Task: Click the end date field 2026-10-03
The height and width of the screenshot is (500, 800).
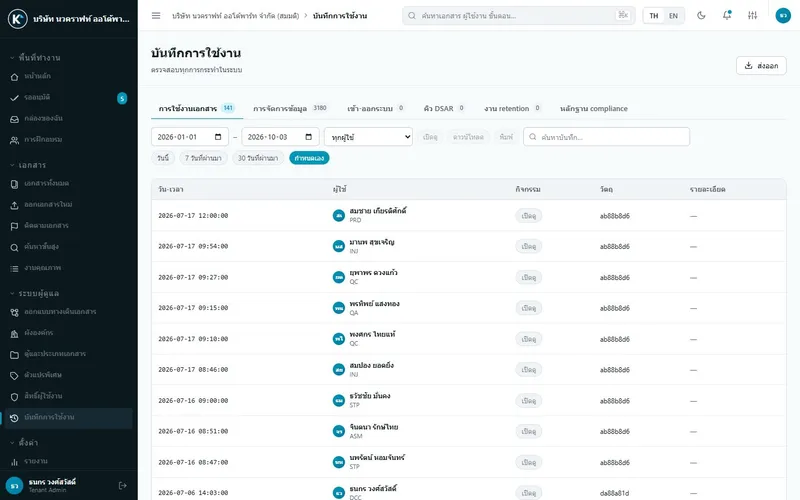Action: (x=280, y=137)
